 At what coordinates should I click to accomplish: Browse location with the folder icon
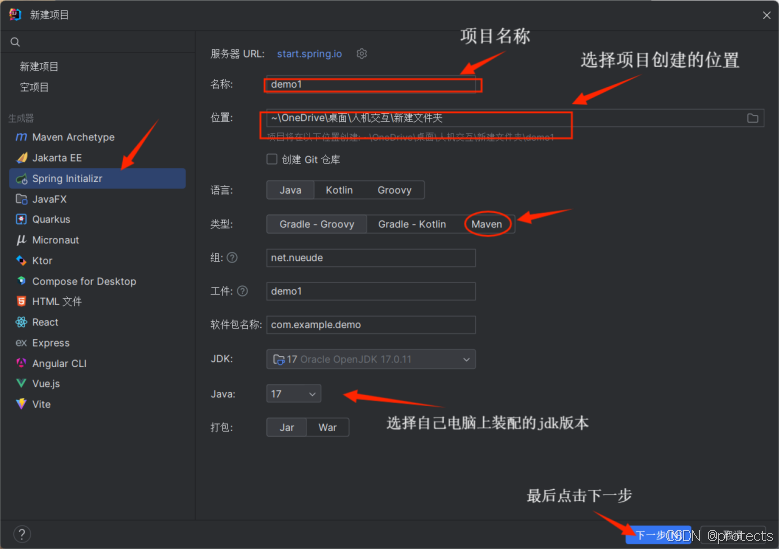click(752, 118)
